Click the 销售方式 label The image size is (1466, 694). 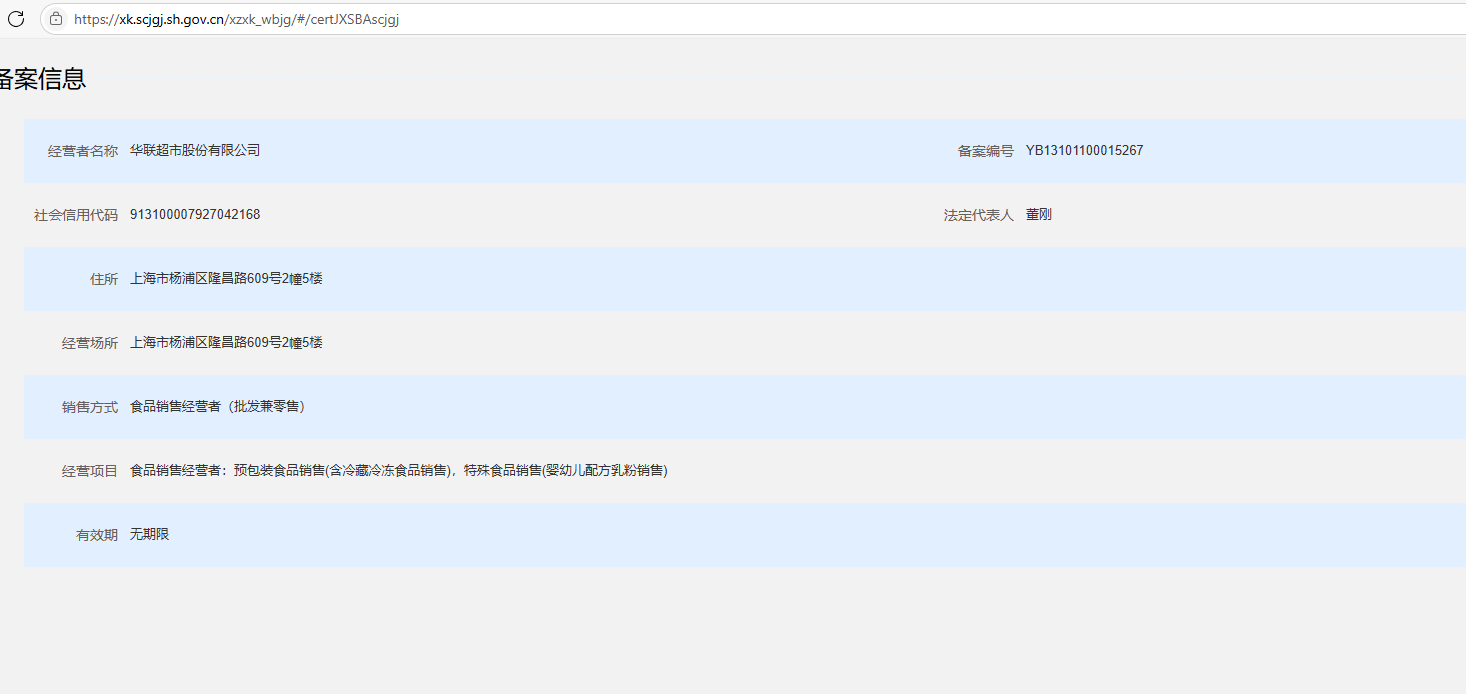point(90,407)
